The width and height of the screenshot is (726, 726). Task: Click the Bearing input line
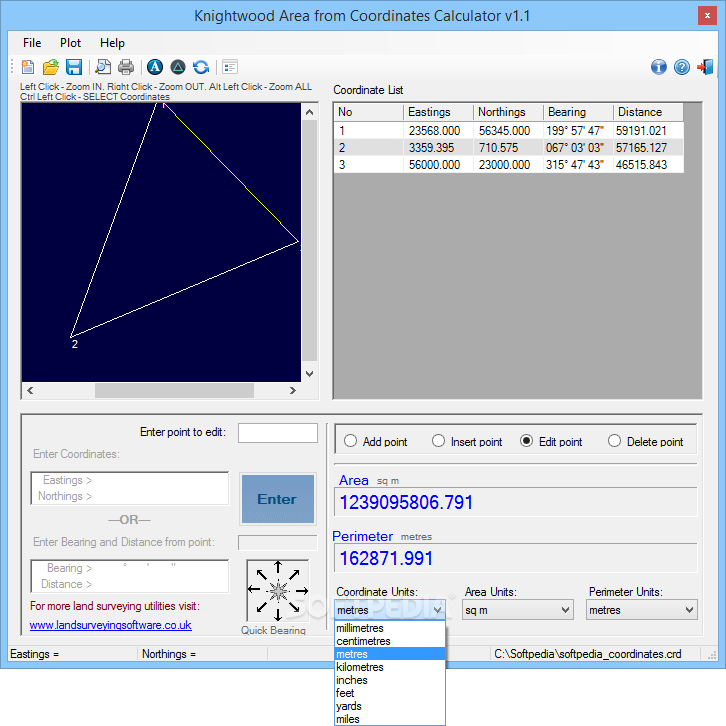tap(130, 568)
